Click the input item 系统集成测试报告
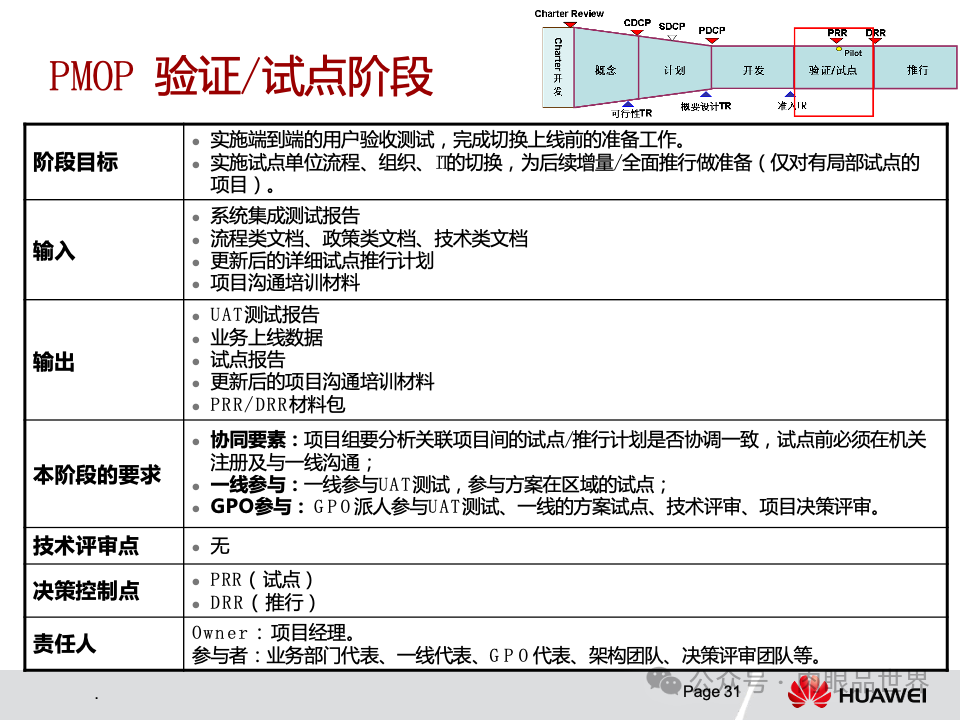Screen dimensions: 960x720 pyautogui.click(x=285, y=216)
